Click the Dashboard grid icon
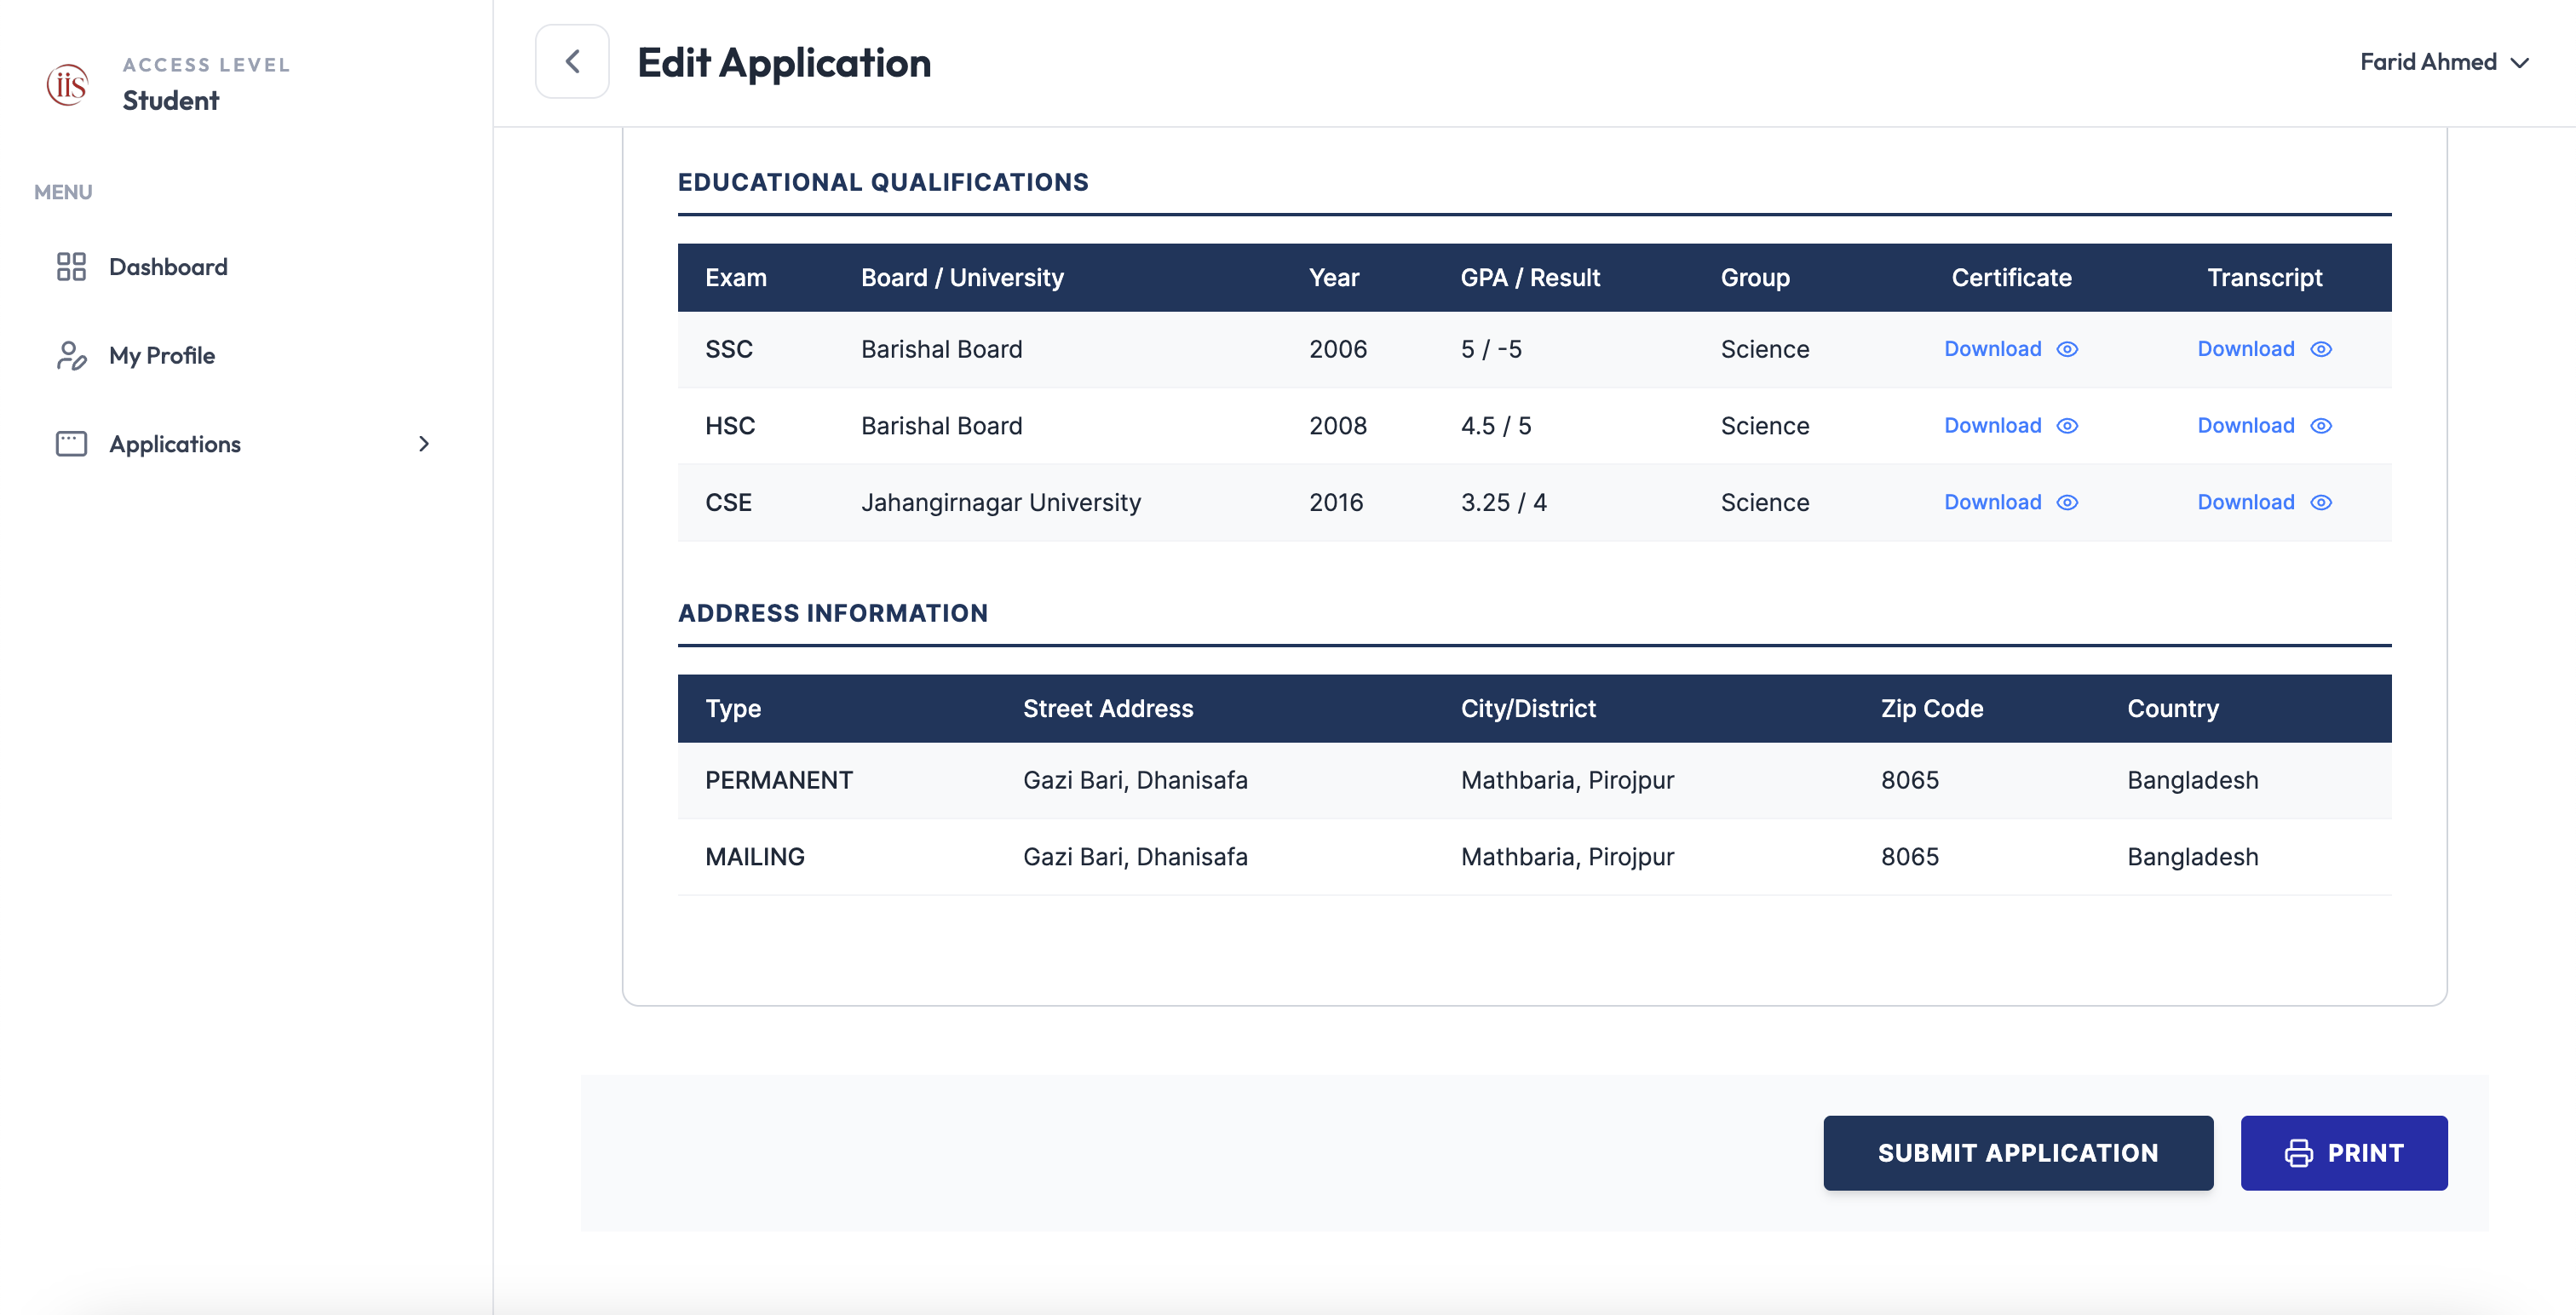 [71, 266]
